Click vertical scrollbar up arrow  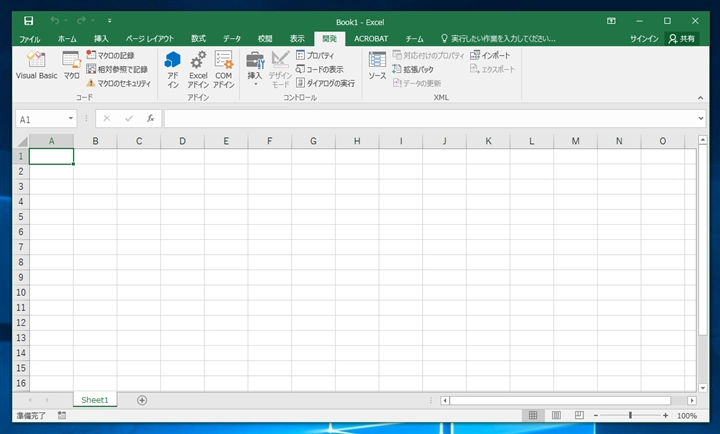point(703,140)
